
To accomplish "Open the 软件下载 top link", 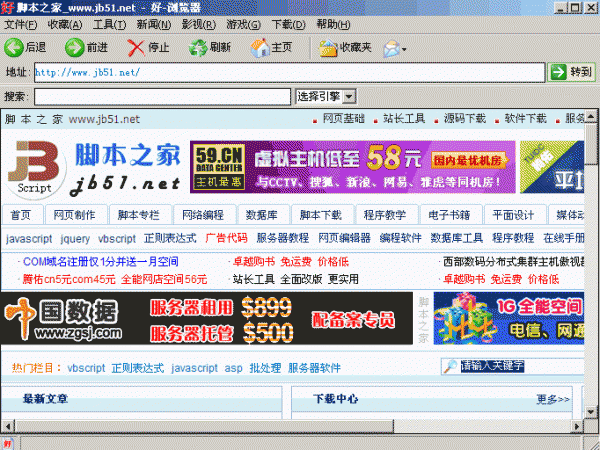I will pos(525,119).
